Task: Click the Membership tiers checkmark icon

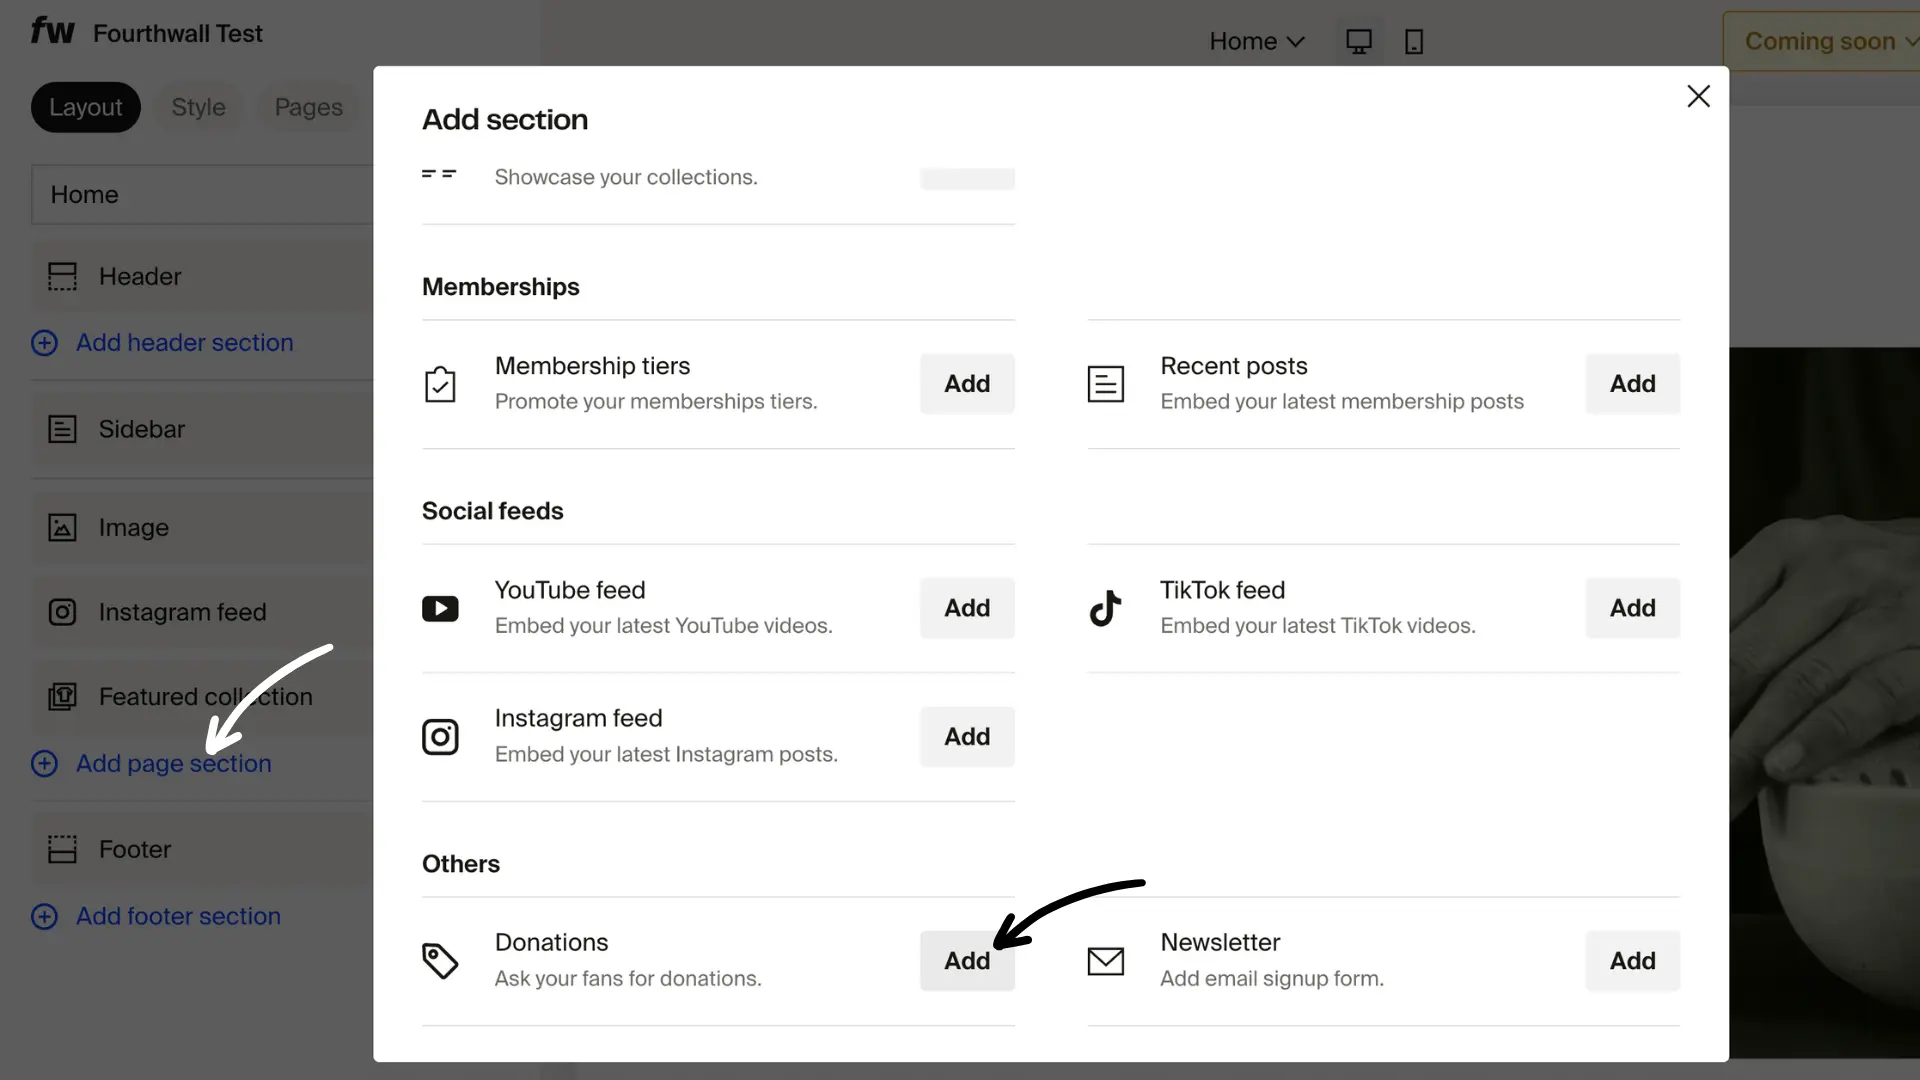Action: point(441,384)
